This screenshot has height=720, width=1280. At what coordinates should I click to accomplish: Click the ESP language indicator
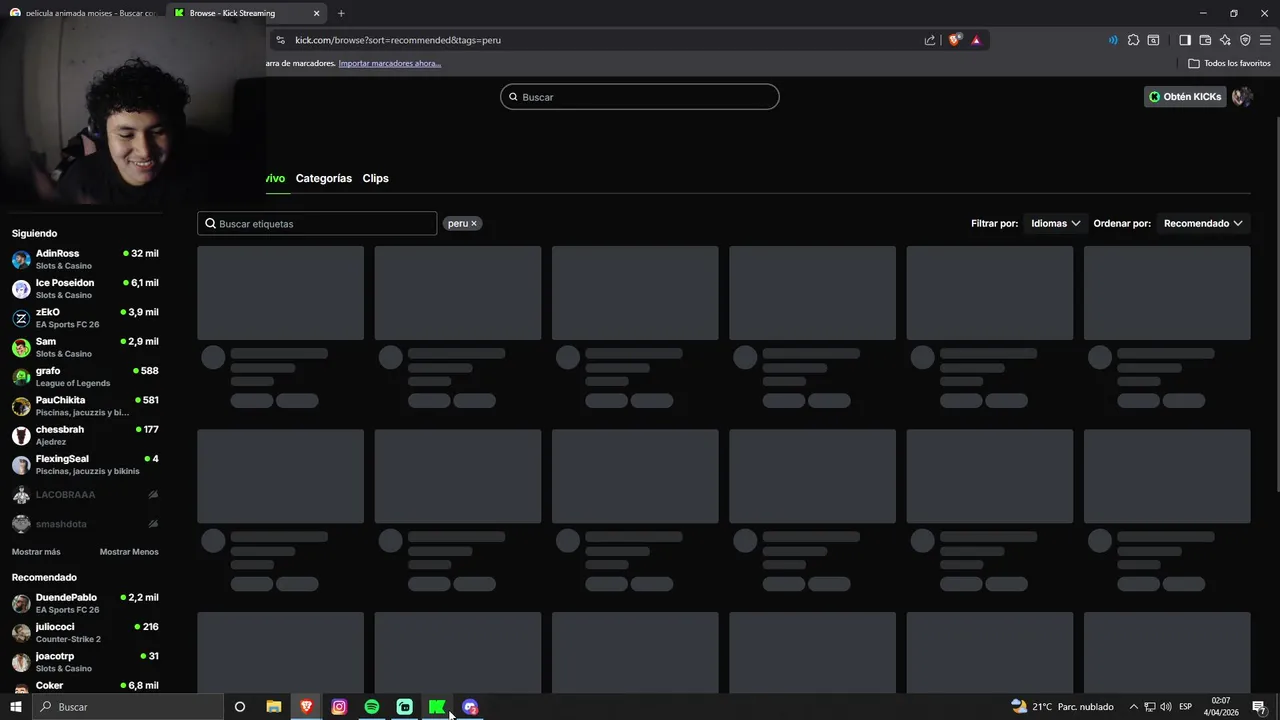point(1186,707)
